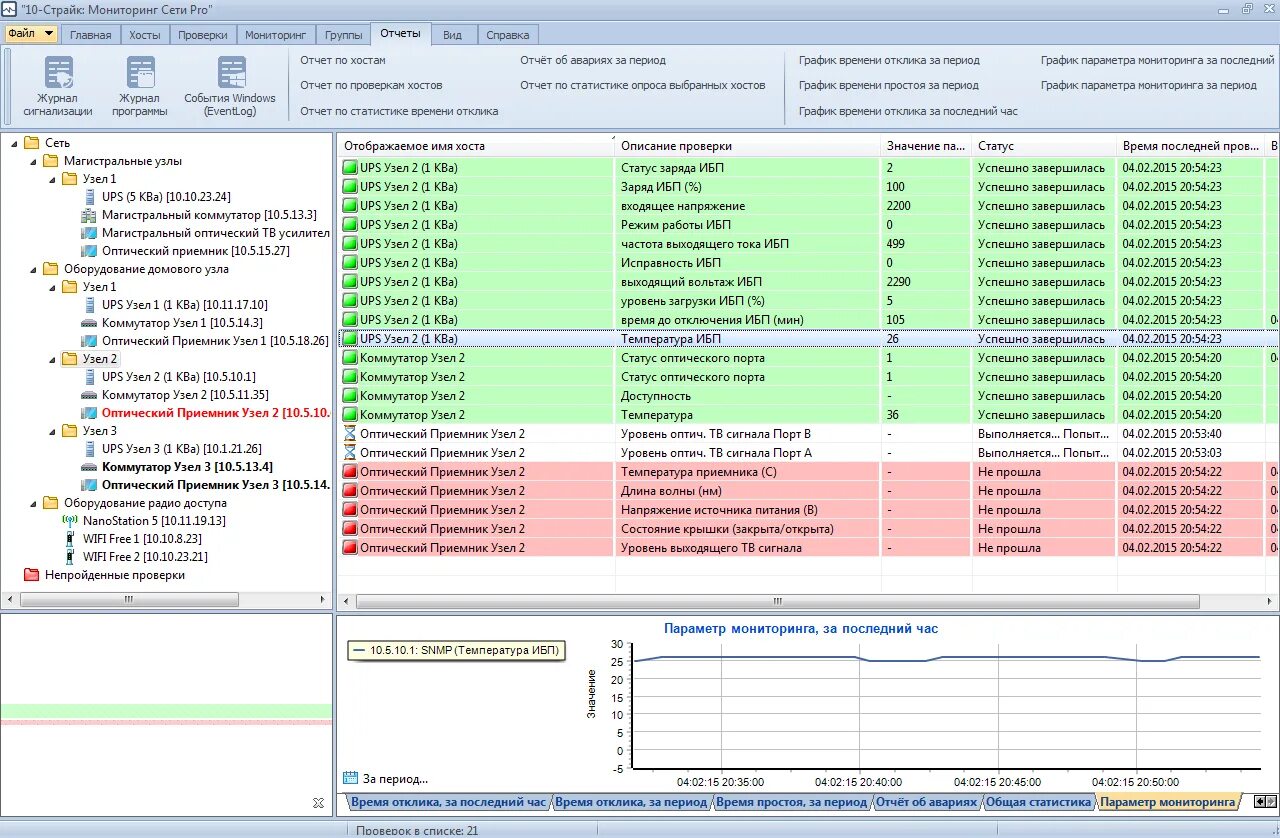Select the Время простоя, за период tab
Screen dimensions: 1280x838
click(791, 802)
